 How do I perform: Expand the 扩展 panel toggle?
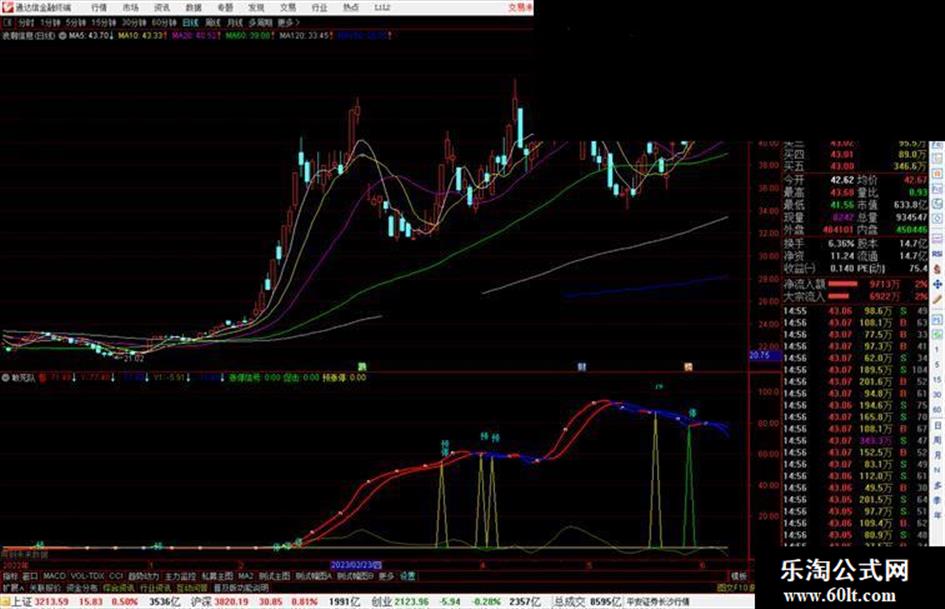point(13,588)
